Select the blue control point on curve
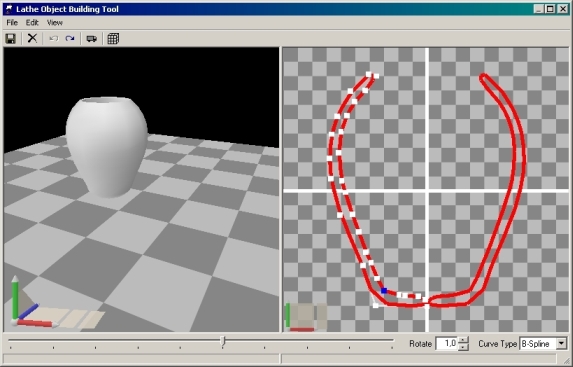This screenshot has width=573, height=367. (384, 291)
